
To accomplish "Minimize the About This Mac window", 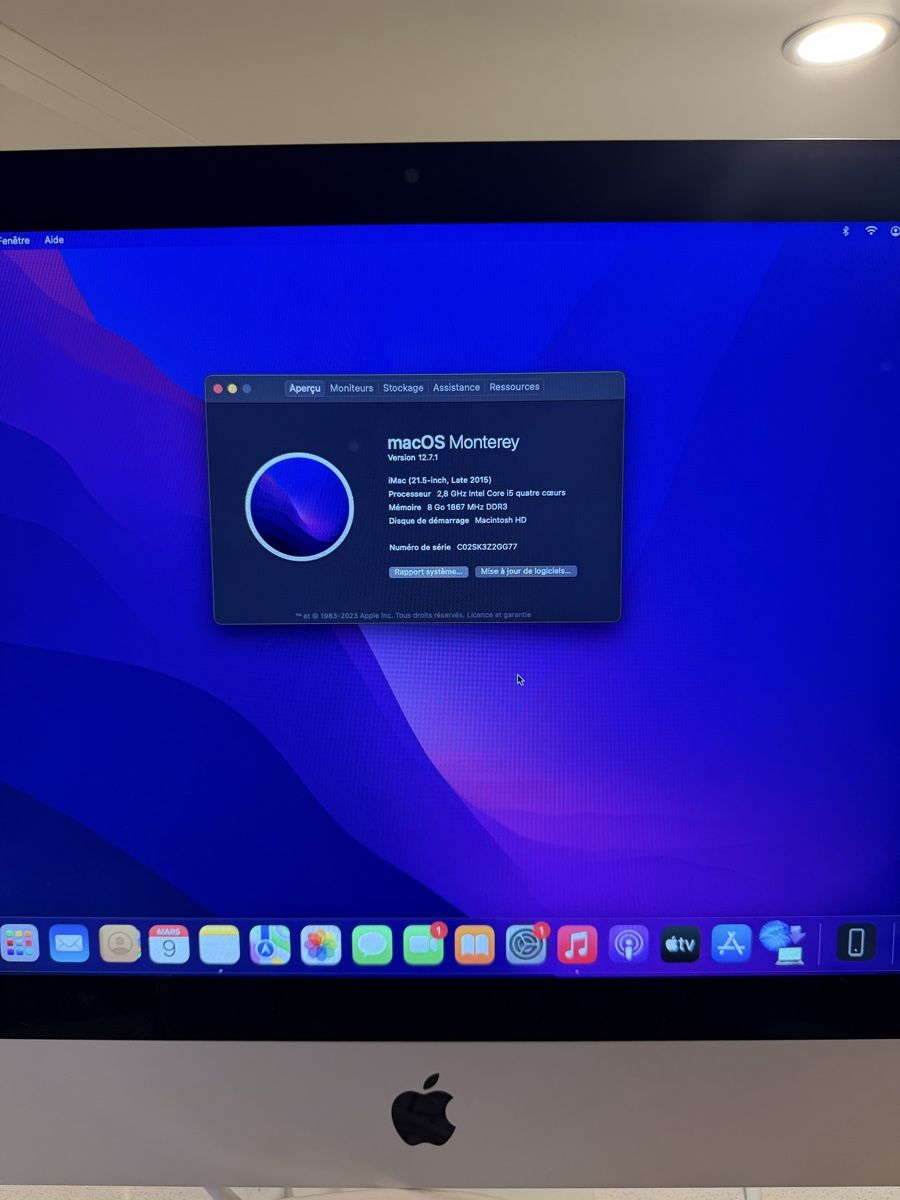I will tap(232, 388).
